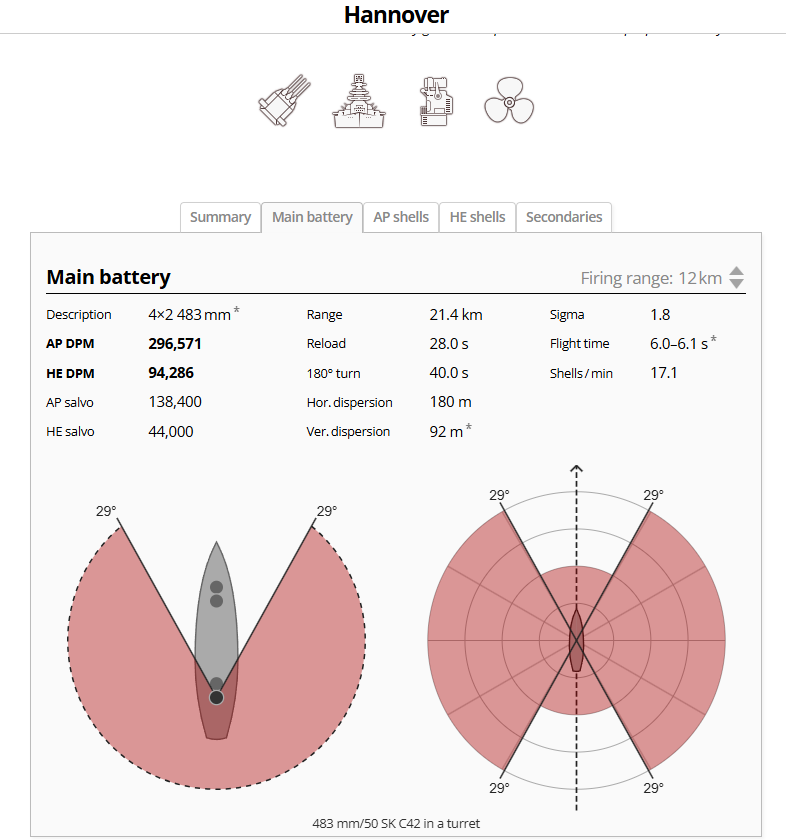Click the front-most turret dot on ship diagram

coord(216,587)
